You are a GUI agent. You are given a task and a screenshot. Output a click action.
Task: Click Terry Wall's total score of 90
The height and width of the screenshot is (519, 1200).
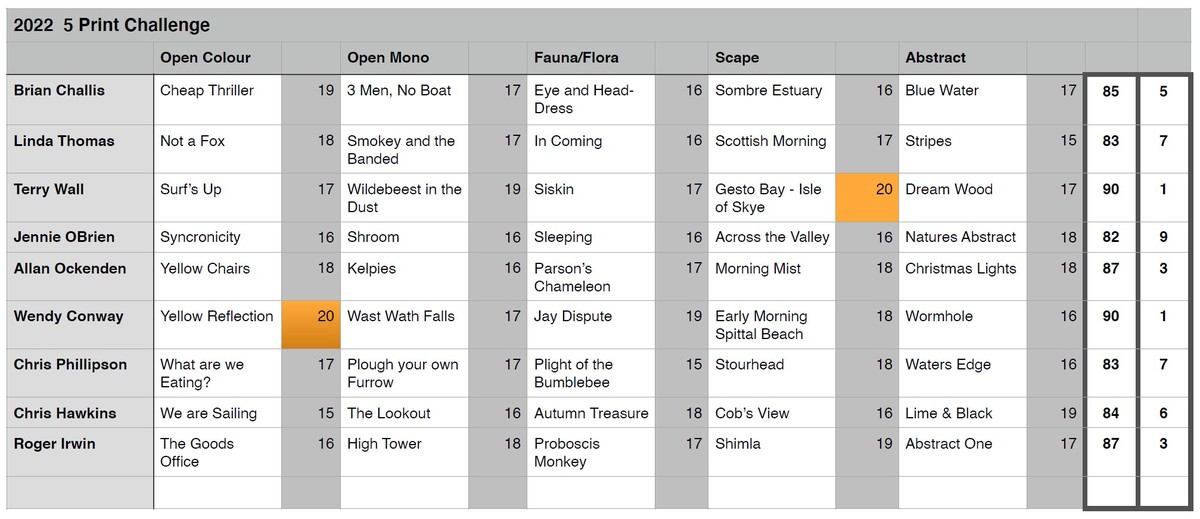click(1111, 198)
